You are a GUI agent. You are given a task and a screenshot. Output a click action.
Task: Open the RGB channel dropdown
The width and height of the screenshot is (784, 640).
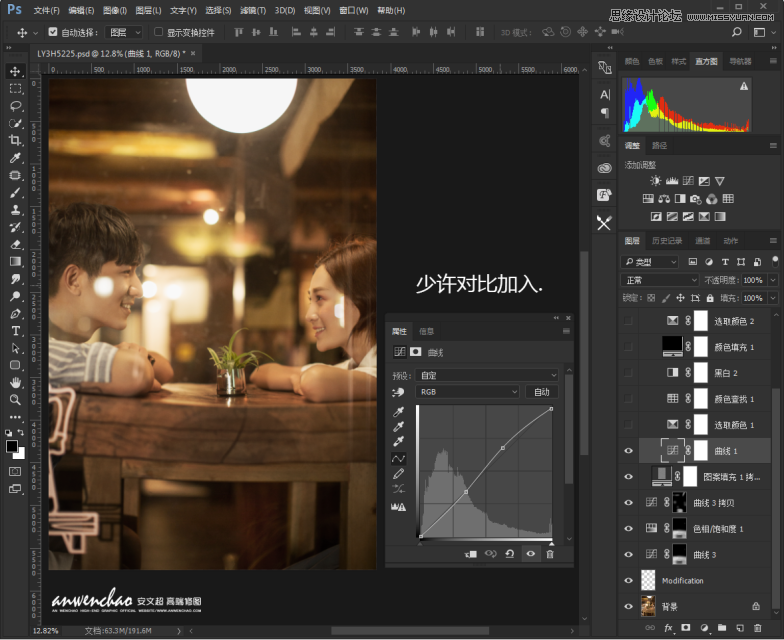pos(467,392)
